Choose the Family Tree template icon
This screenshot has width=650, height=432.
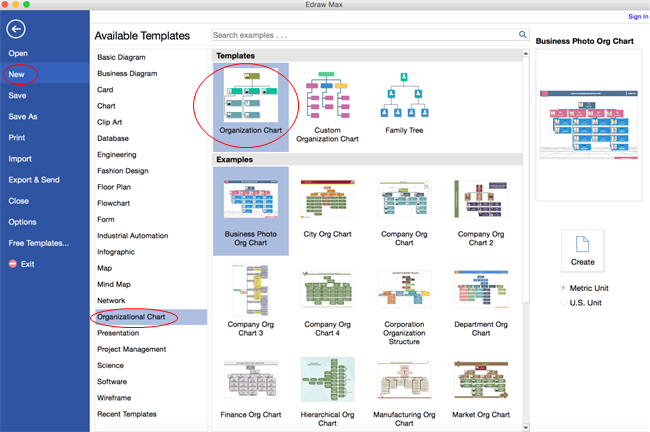click(x=404, y=95)
